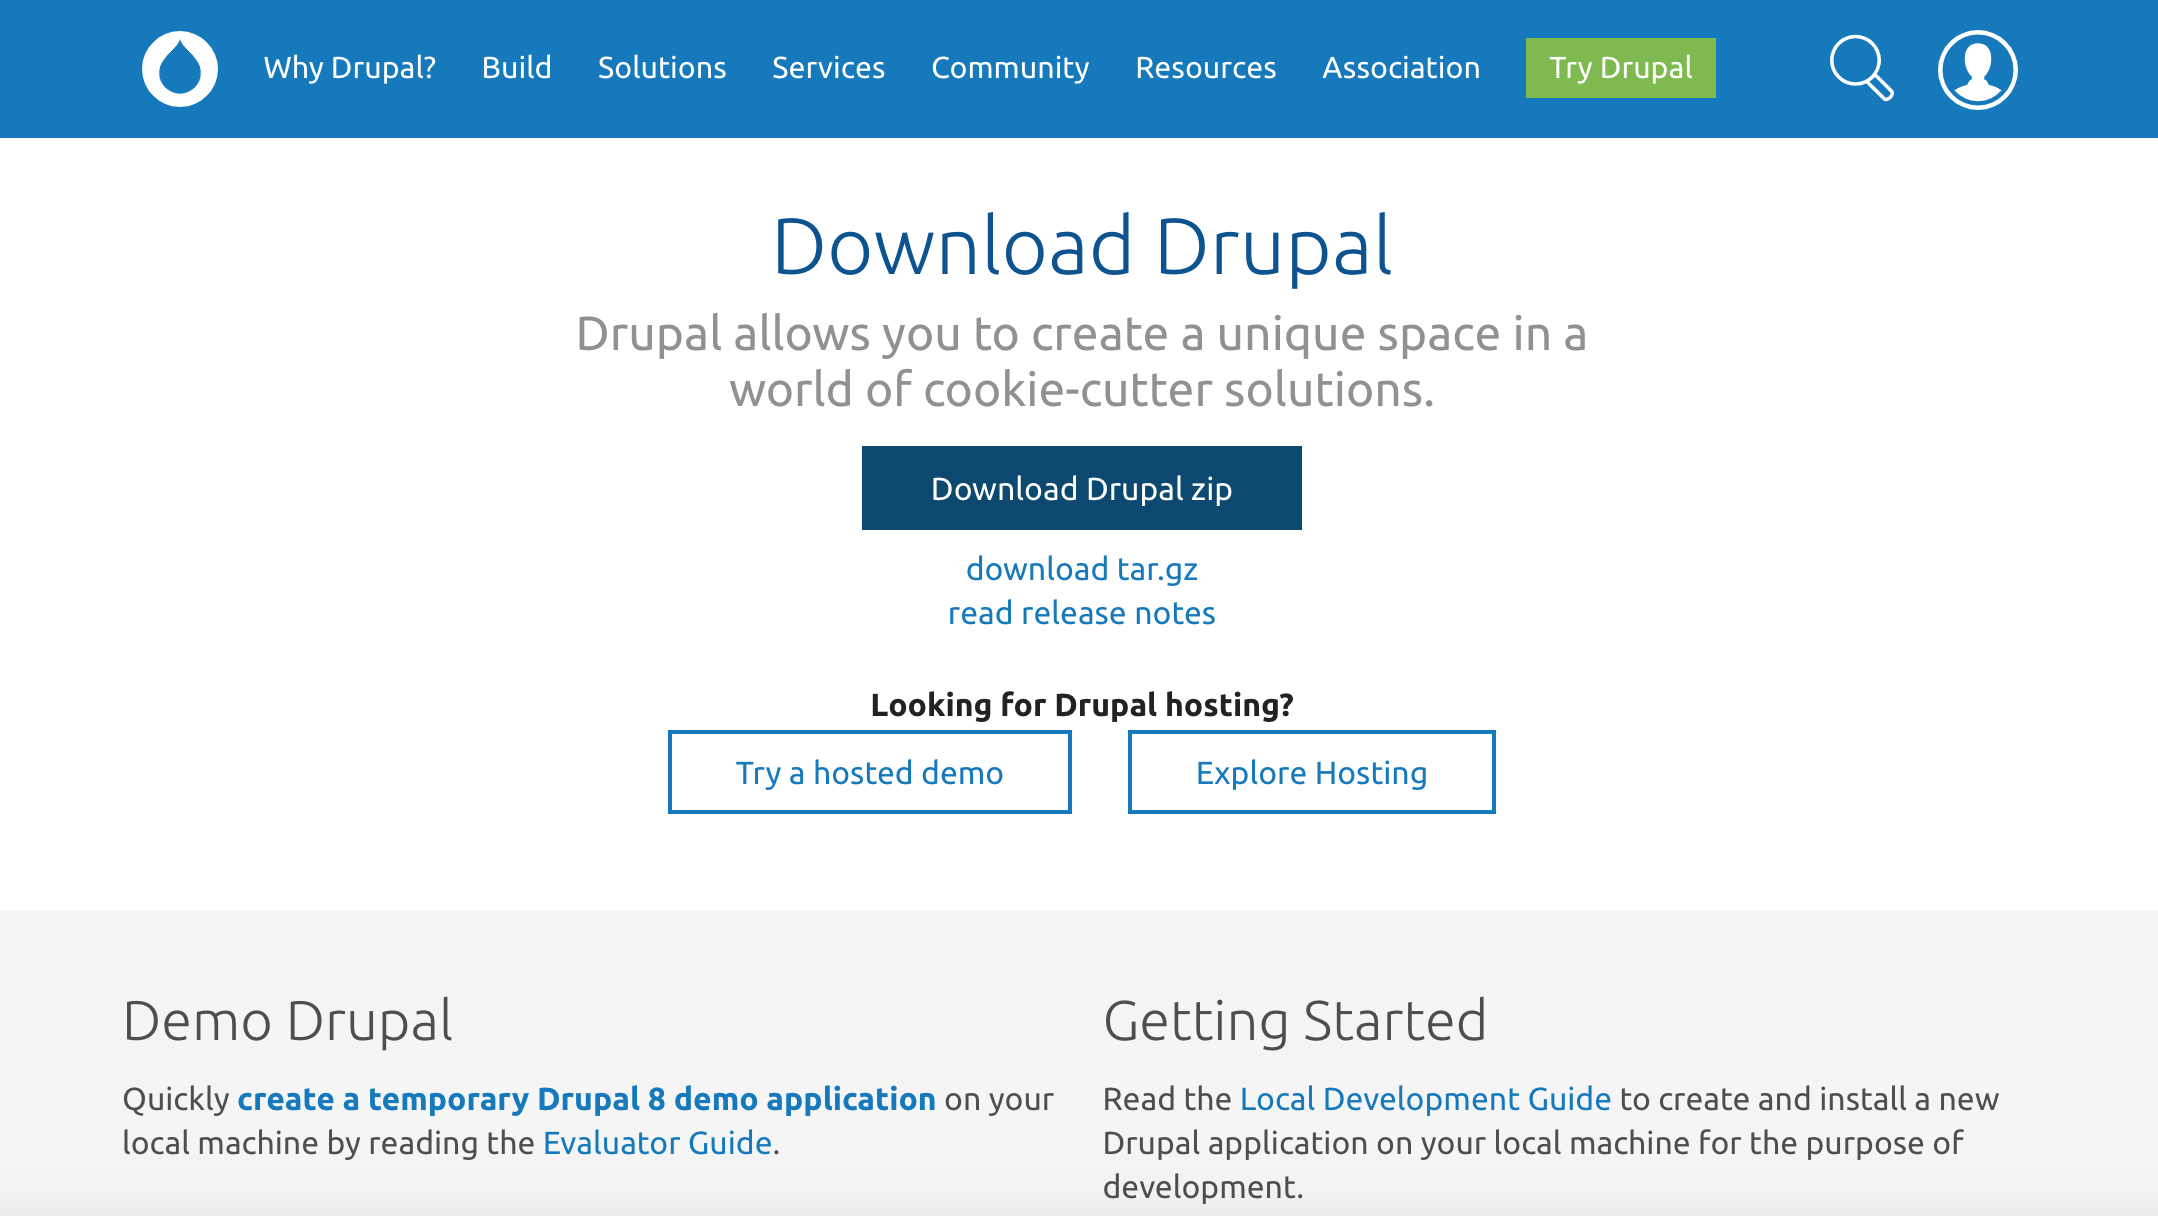The height and width of the screenshot is (1216, 2158).
Task: Open the Resources menu item
Action: 1206,68
